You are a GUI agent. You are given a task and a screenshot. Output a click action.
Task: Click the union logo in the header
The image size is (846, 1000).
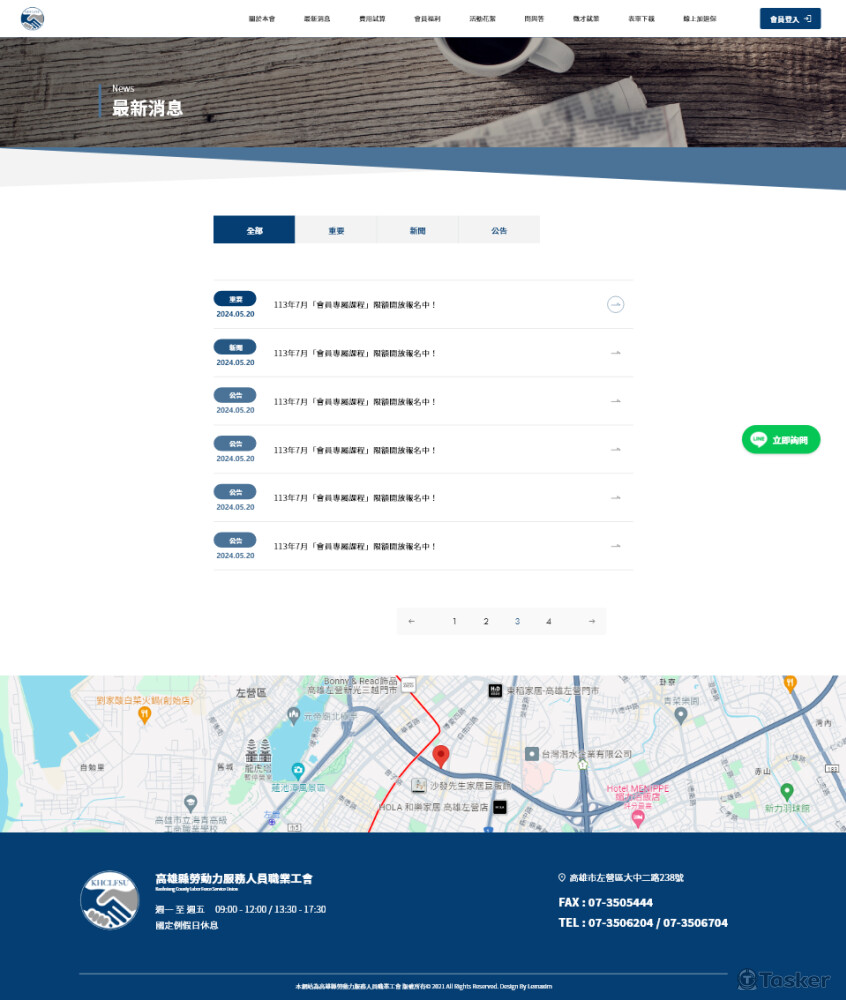33,18
